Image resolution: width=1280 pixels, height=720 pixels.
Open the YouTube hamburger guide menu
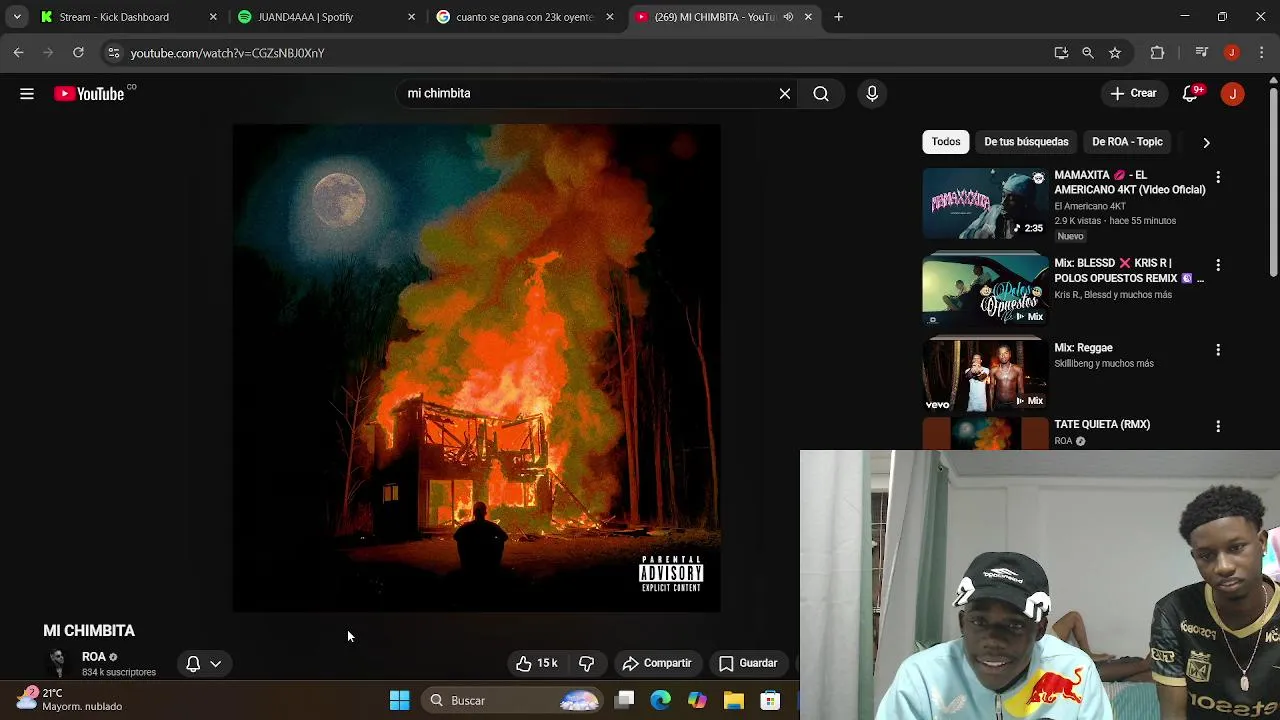(27, 94)
